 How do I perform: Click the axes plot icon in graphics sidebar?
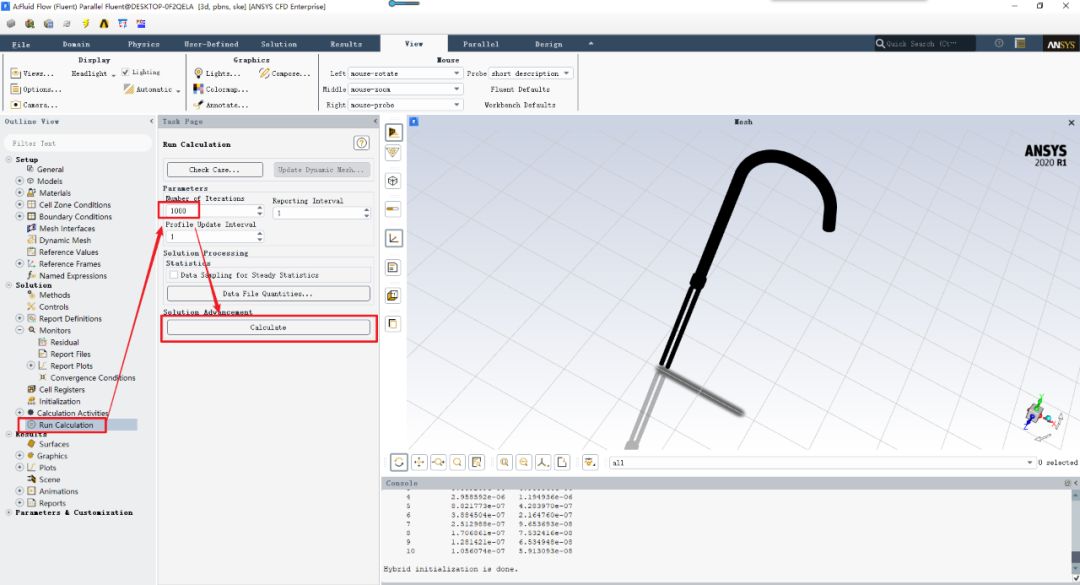[x=393, y=238]
